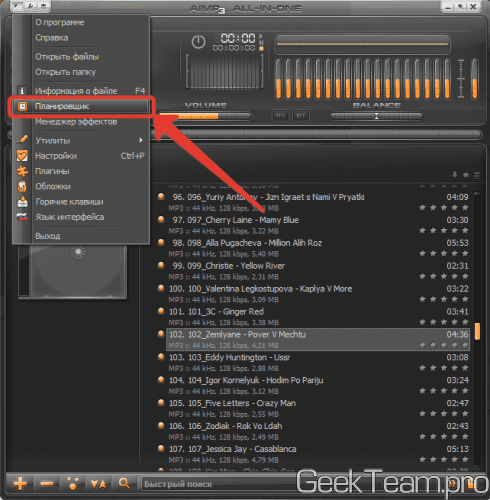Image resolution: width=490 pixels, height=500 pixels.
Task: Open Менеджер эффектов menu entry
Action: coord(76,122)
